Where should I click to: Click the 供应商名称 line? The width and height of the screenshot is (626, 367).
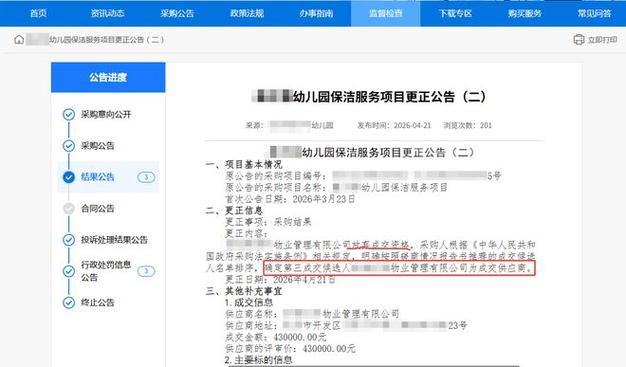(312, 314)
